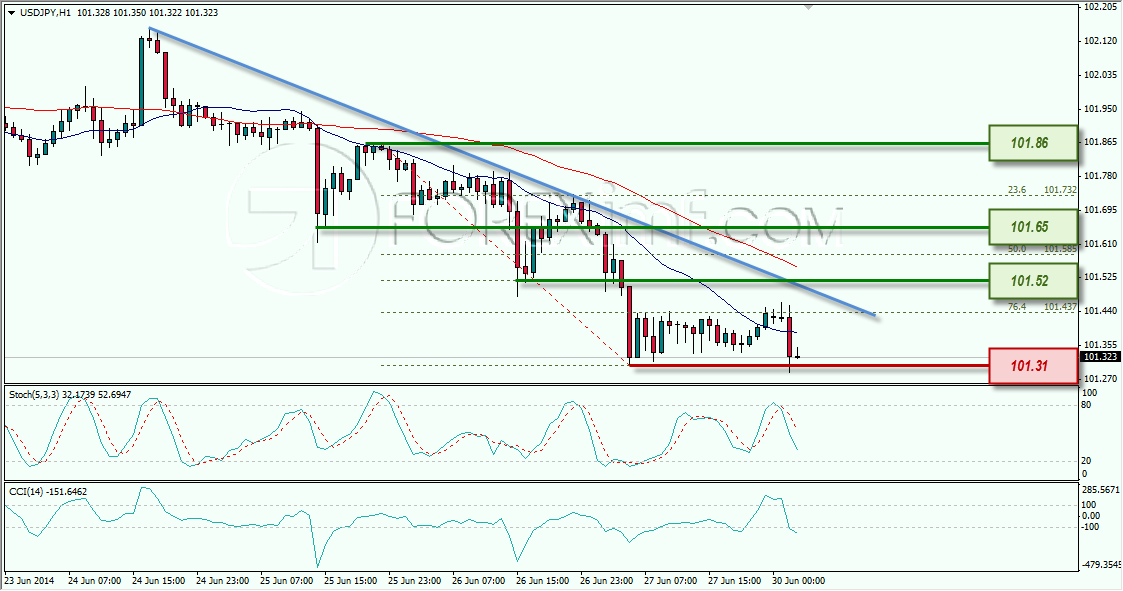Select the blue descending trendline
Viewport: 1123px width, 591px height.
coord(511,172)
